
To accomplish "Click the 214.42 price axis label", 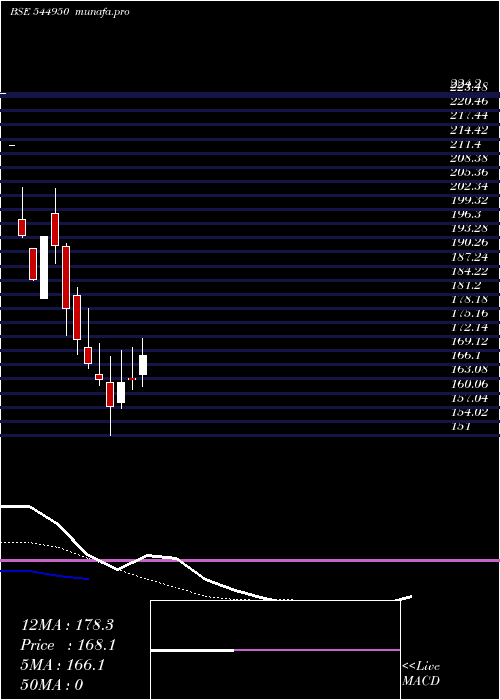I will [x=469, y=130].
